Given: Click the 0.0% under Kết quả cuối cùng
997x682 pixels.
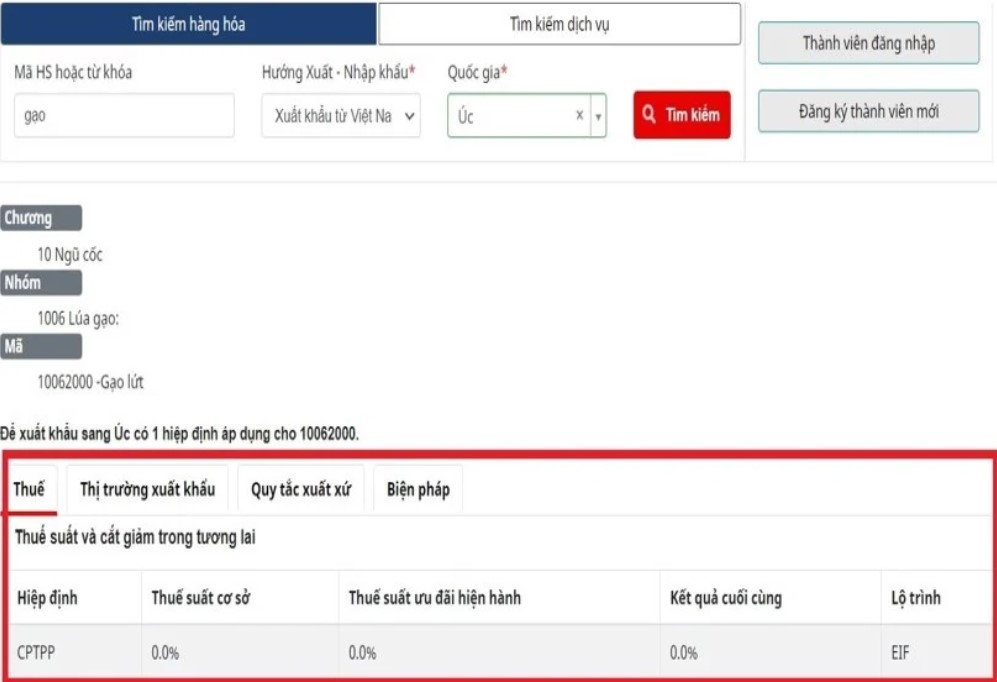Looking at the screenshot, I should click(684, 653).
